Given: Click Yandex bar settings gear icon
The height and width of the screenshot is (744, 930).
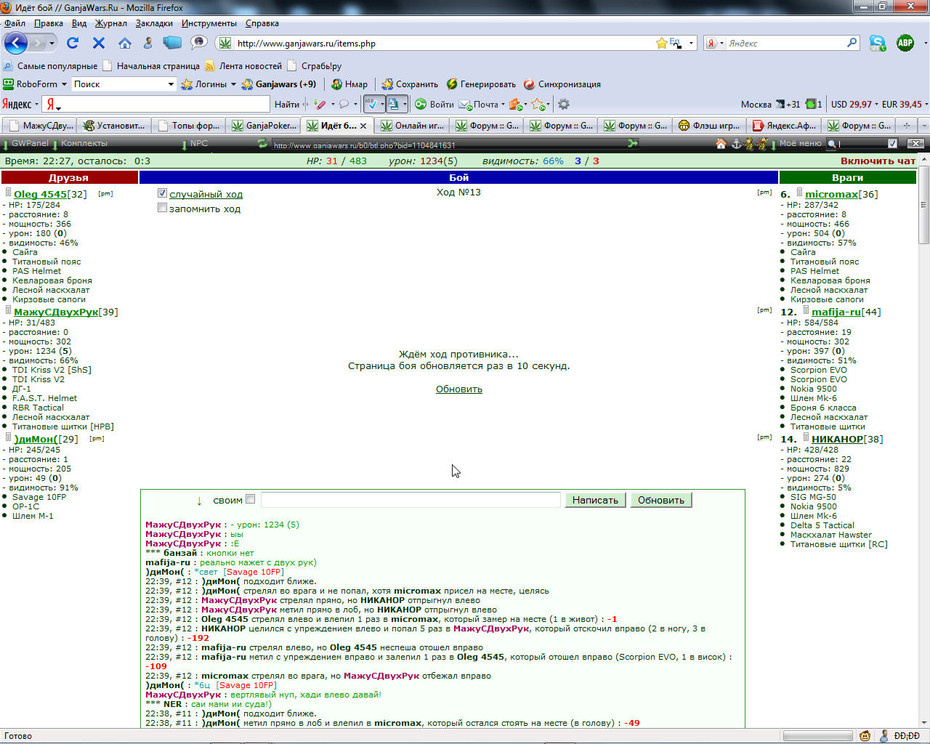Looking at the screenshot, I should (x=563, y=104).
